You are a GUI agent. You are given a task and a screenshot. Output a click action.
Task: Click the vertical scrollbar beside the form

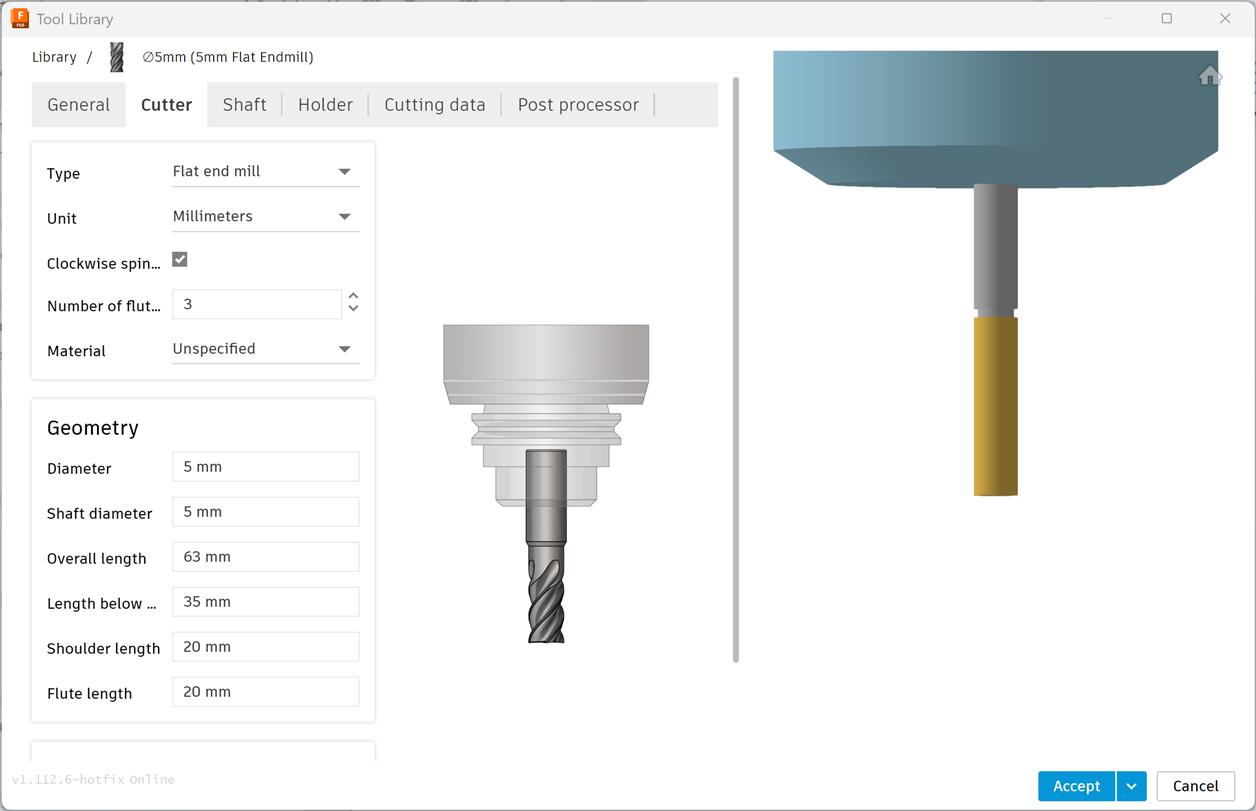tap(736, 400)
